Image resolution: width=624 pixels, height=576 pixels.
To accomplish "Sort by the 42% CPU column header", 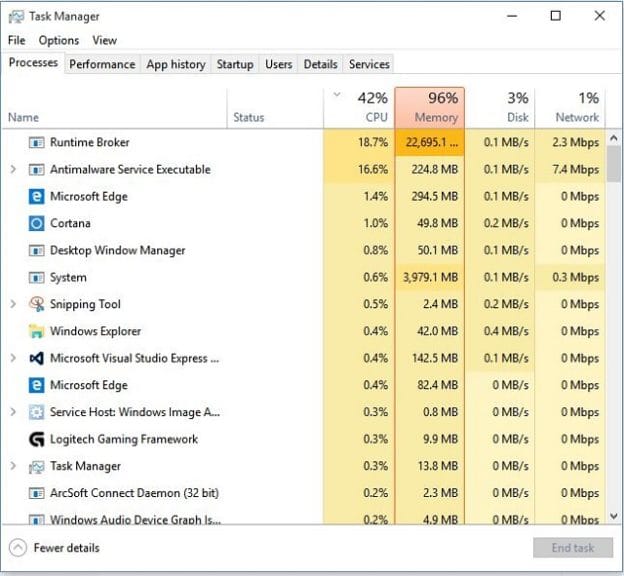I will [359, 108].
